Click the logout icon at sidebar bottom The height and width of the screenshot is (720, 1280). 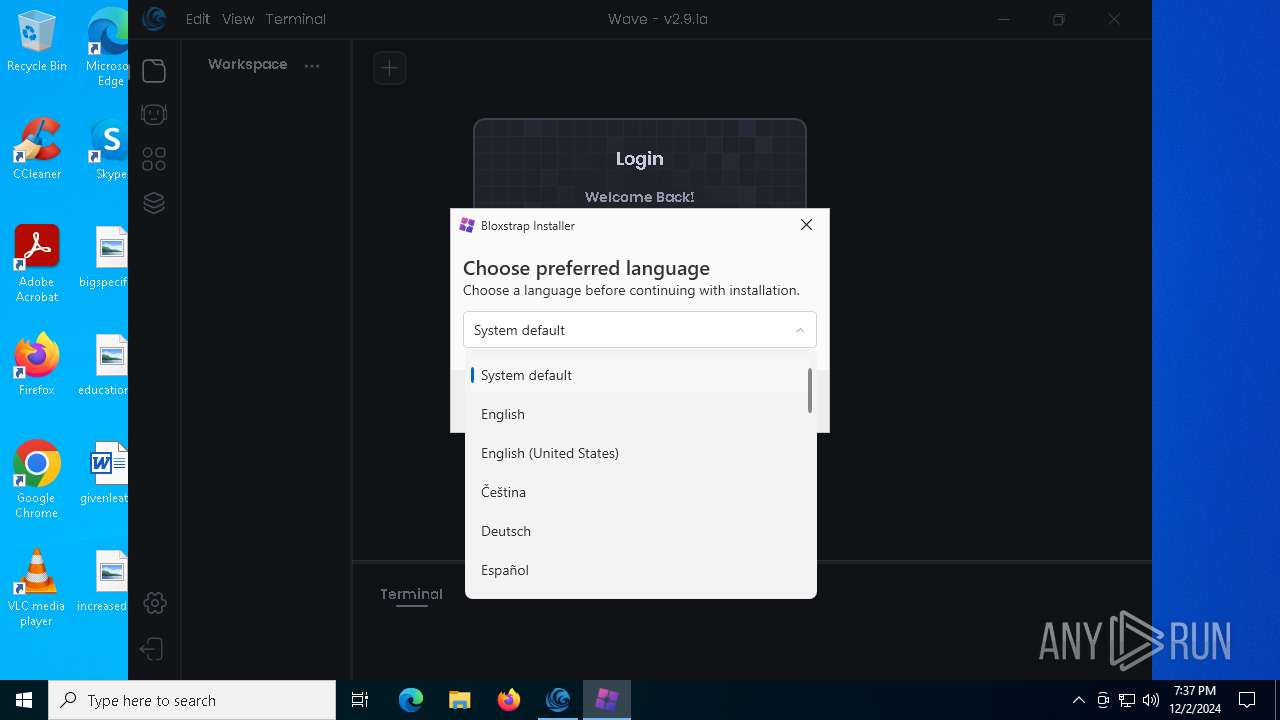pyautogui.click(x=152, y=649)
